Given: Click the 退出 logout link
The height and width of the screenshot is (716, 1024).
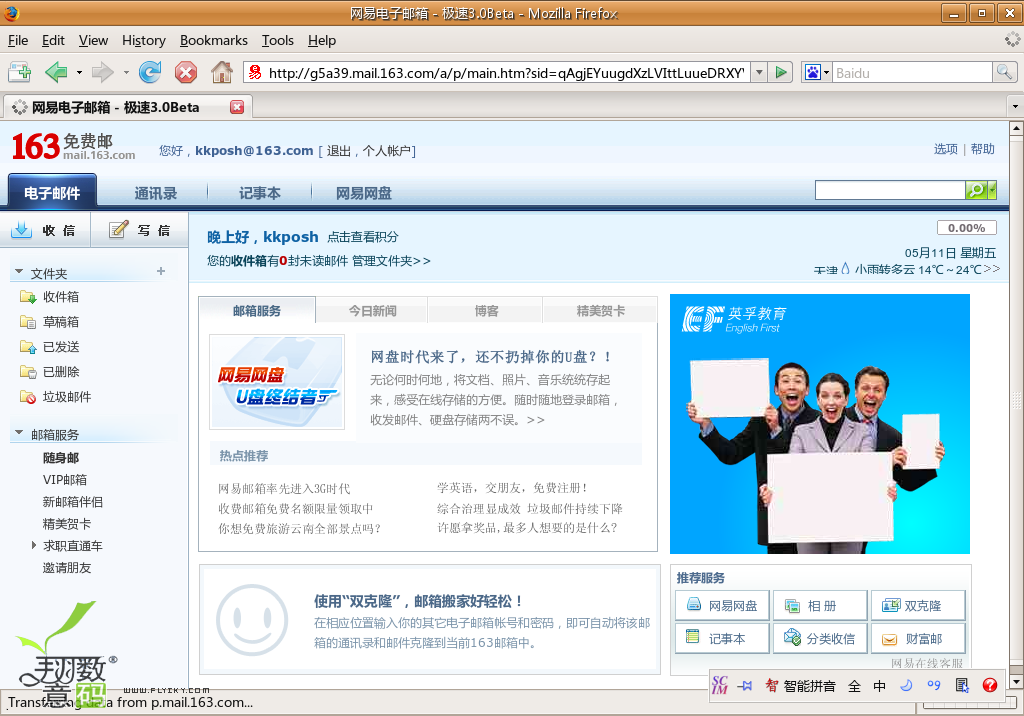Looking at the screenshot, I should 339,151.
